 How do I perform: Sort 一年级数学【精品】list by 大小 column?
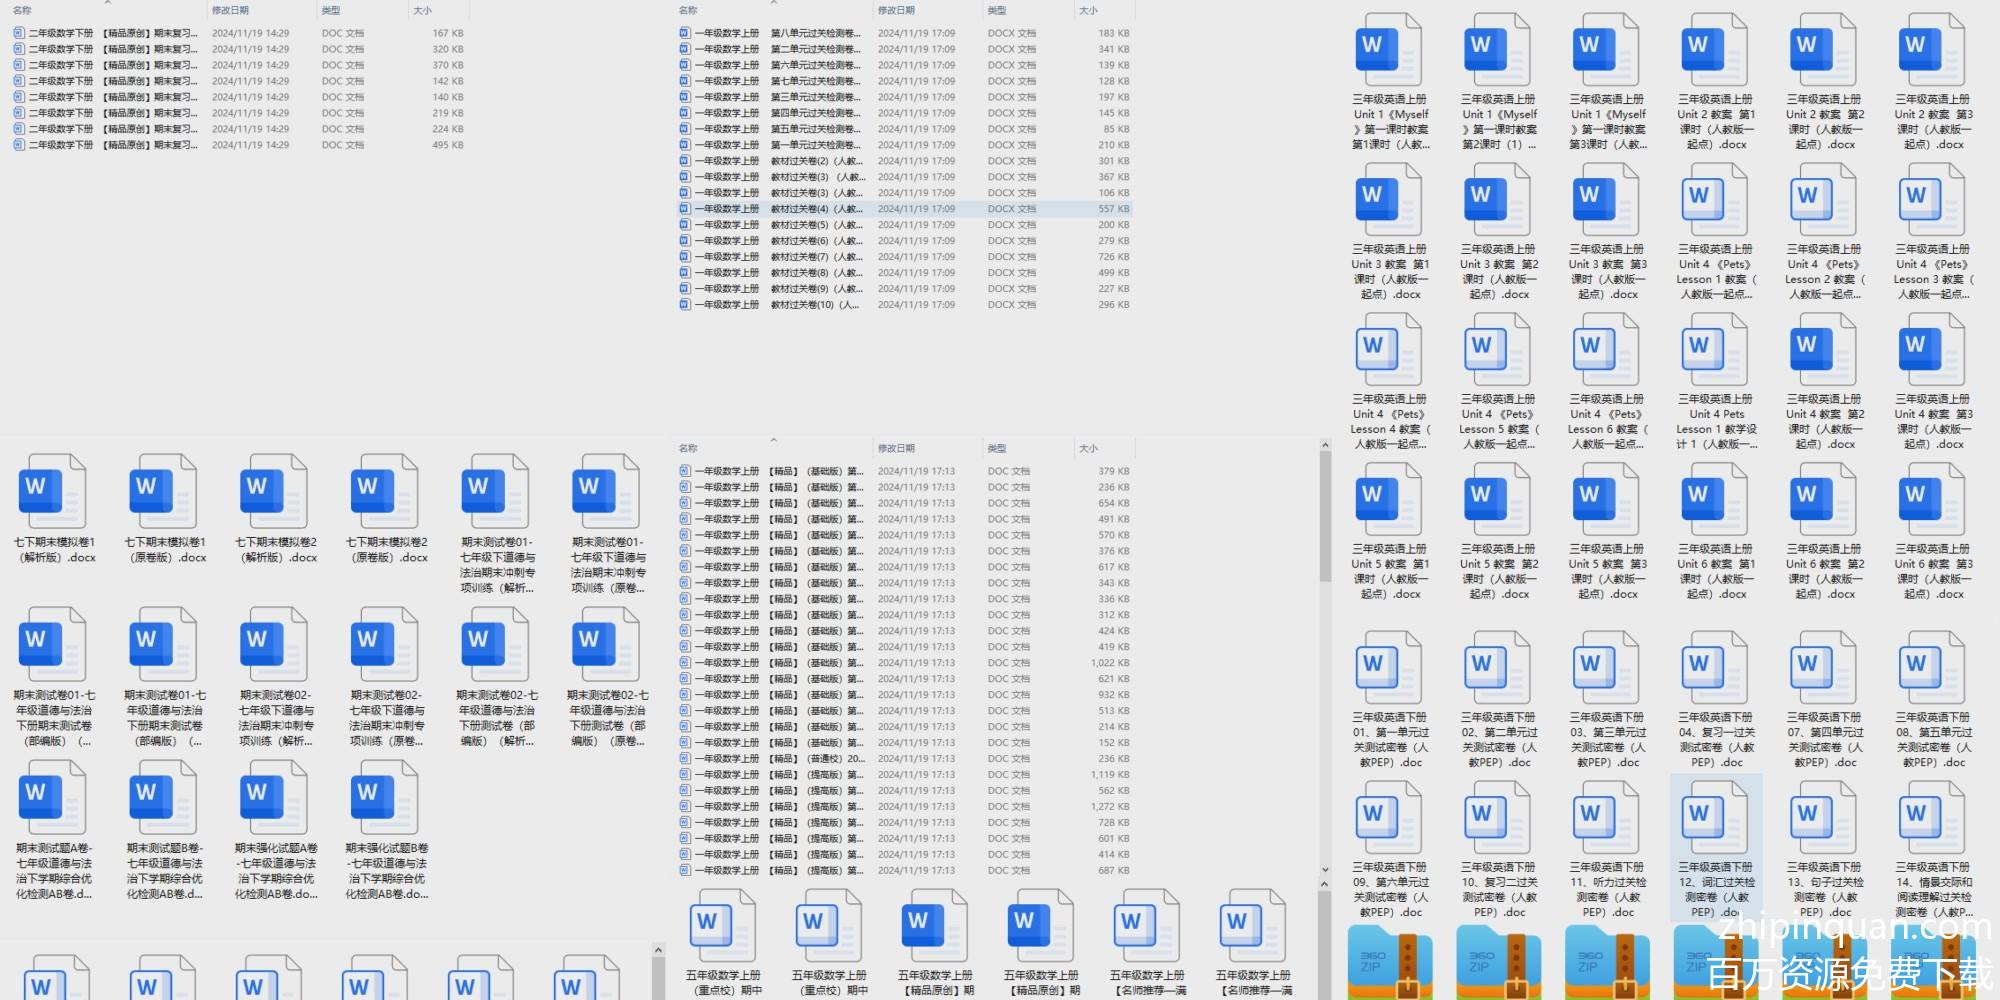pos(1088,448)
